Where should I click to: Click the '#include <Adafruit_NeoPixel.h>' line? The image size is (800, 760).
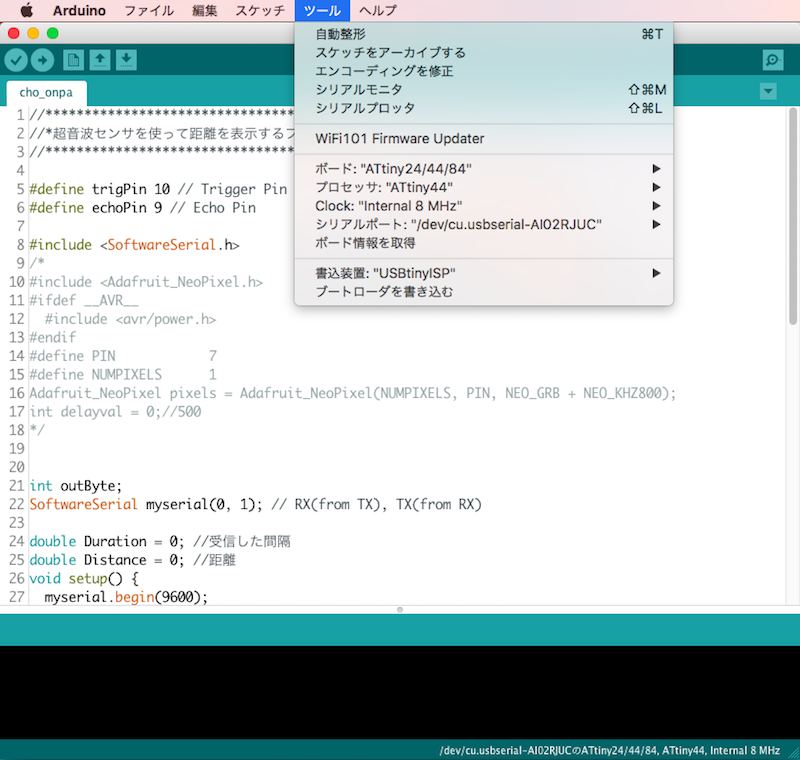tap(146, 282)
